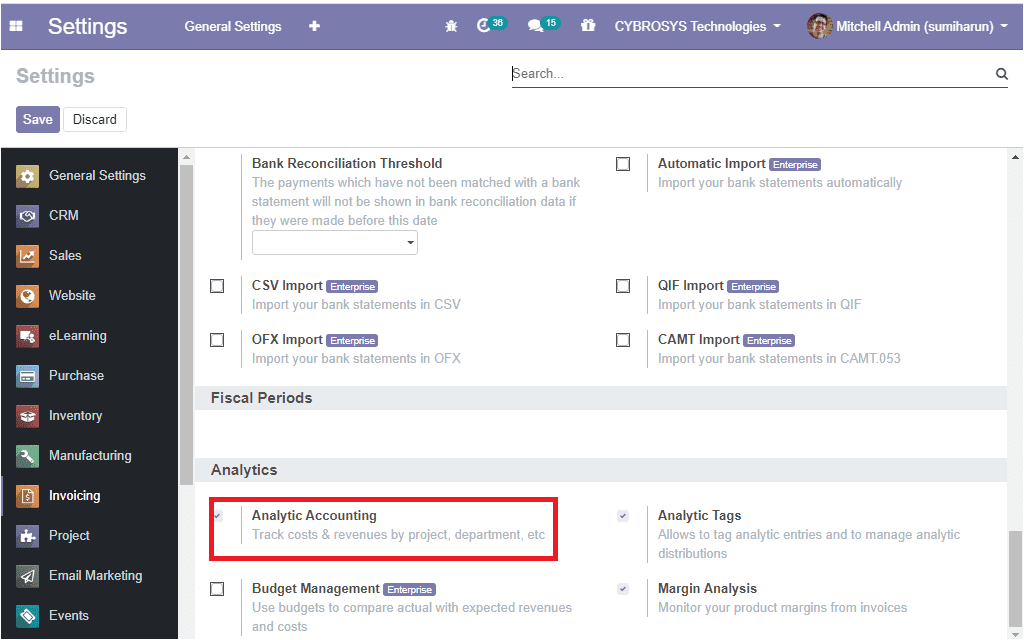Click the Margin Analysis setting title
1024x640 pixels.
click(707, 589)
